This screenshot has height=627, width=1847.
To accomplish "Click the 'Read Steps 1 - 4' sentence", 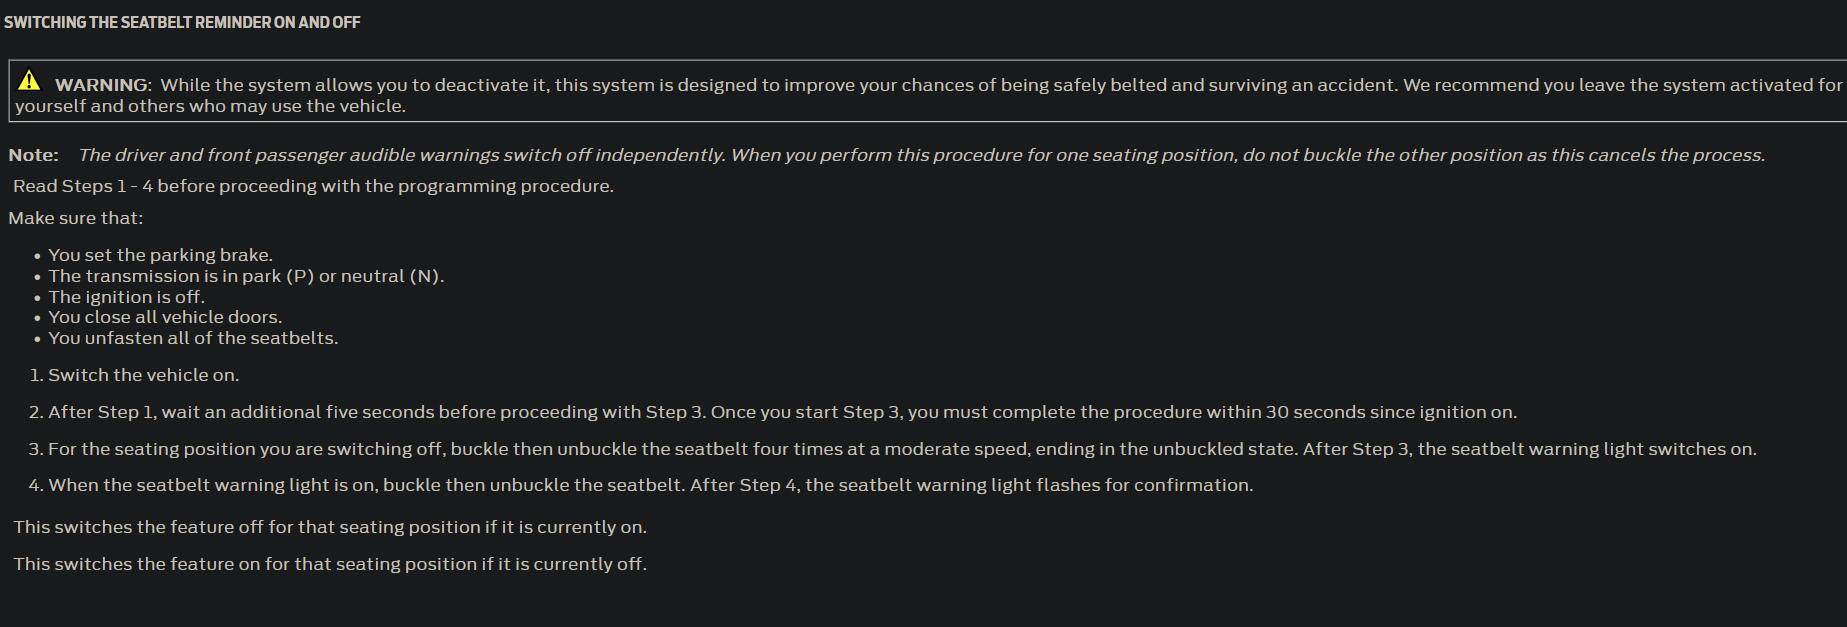I will [313, 186].
